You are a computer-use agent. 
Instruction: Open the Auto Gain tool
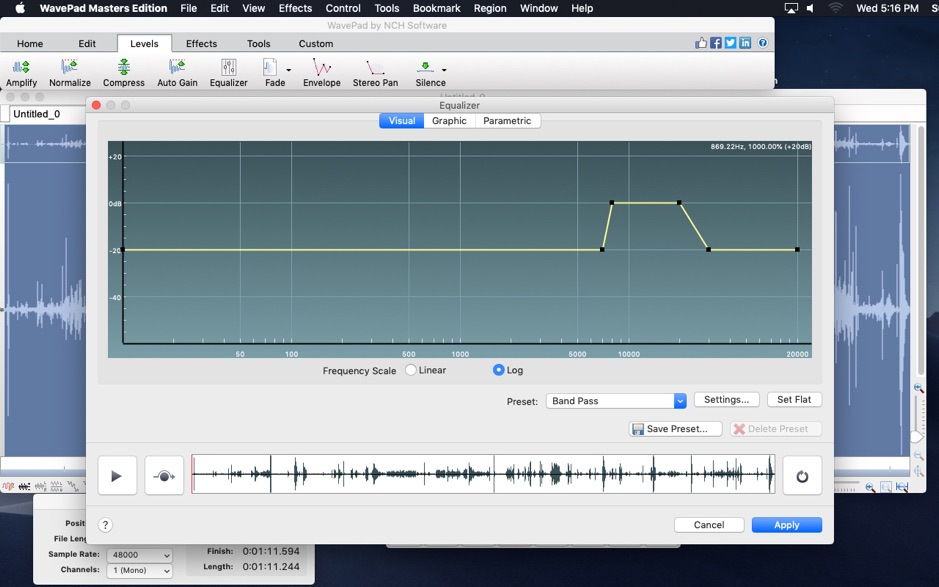pyautogui.click(x=177, y=70)
